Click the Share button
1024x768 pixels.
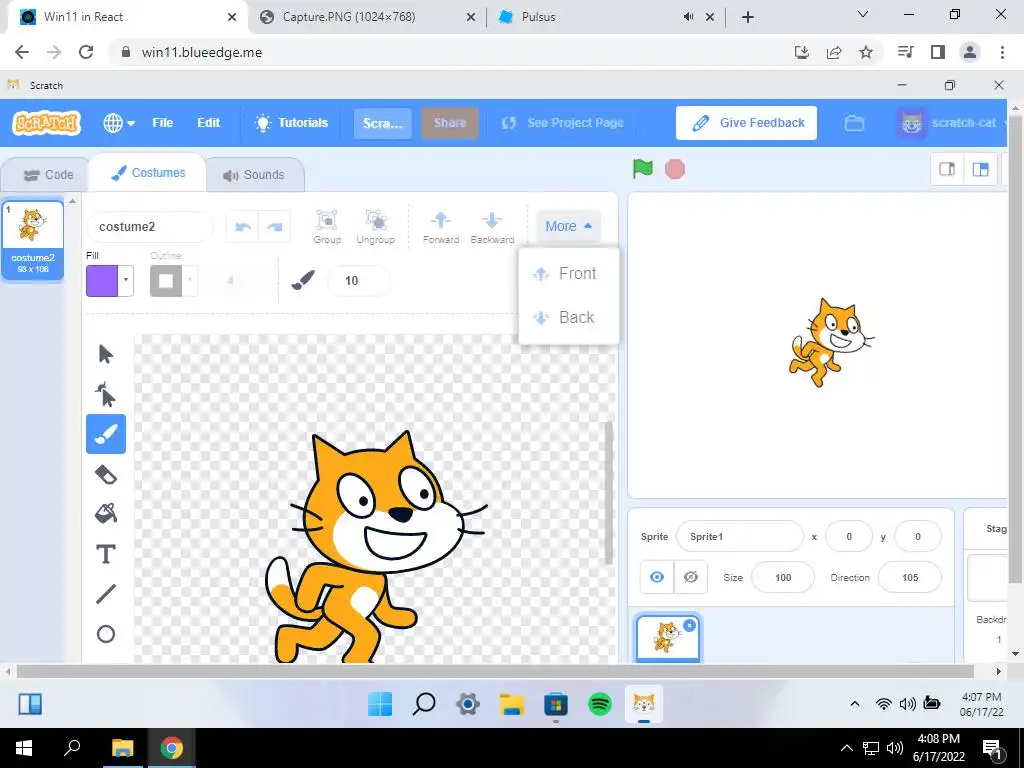pos(450,123)
